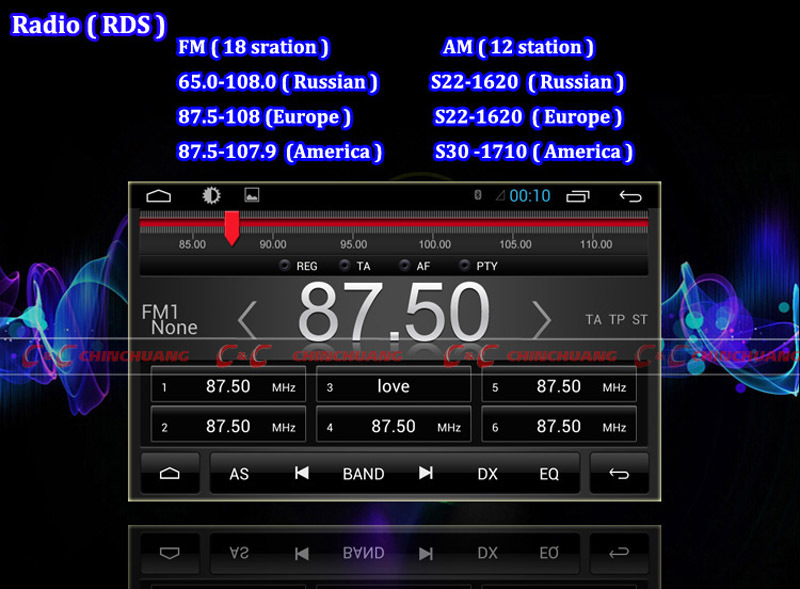This screenshot has width=800, height=589.
Task: Open the brightness settings sun icon
Action: pyautogui.click(x=212, y=196)
